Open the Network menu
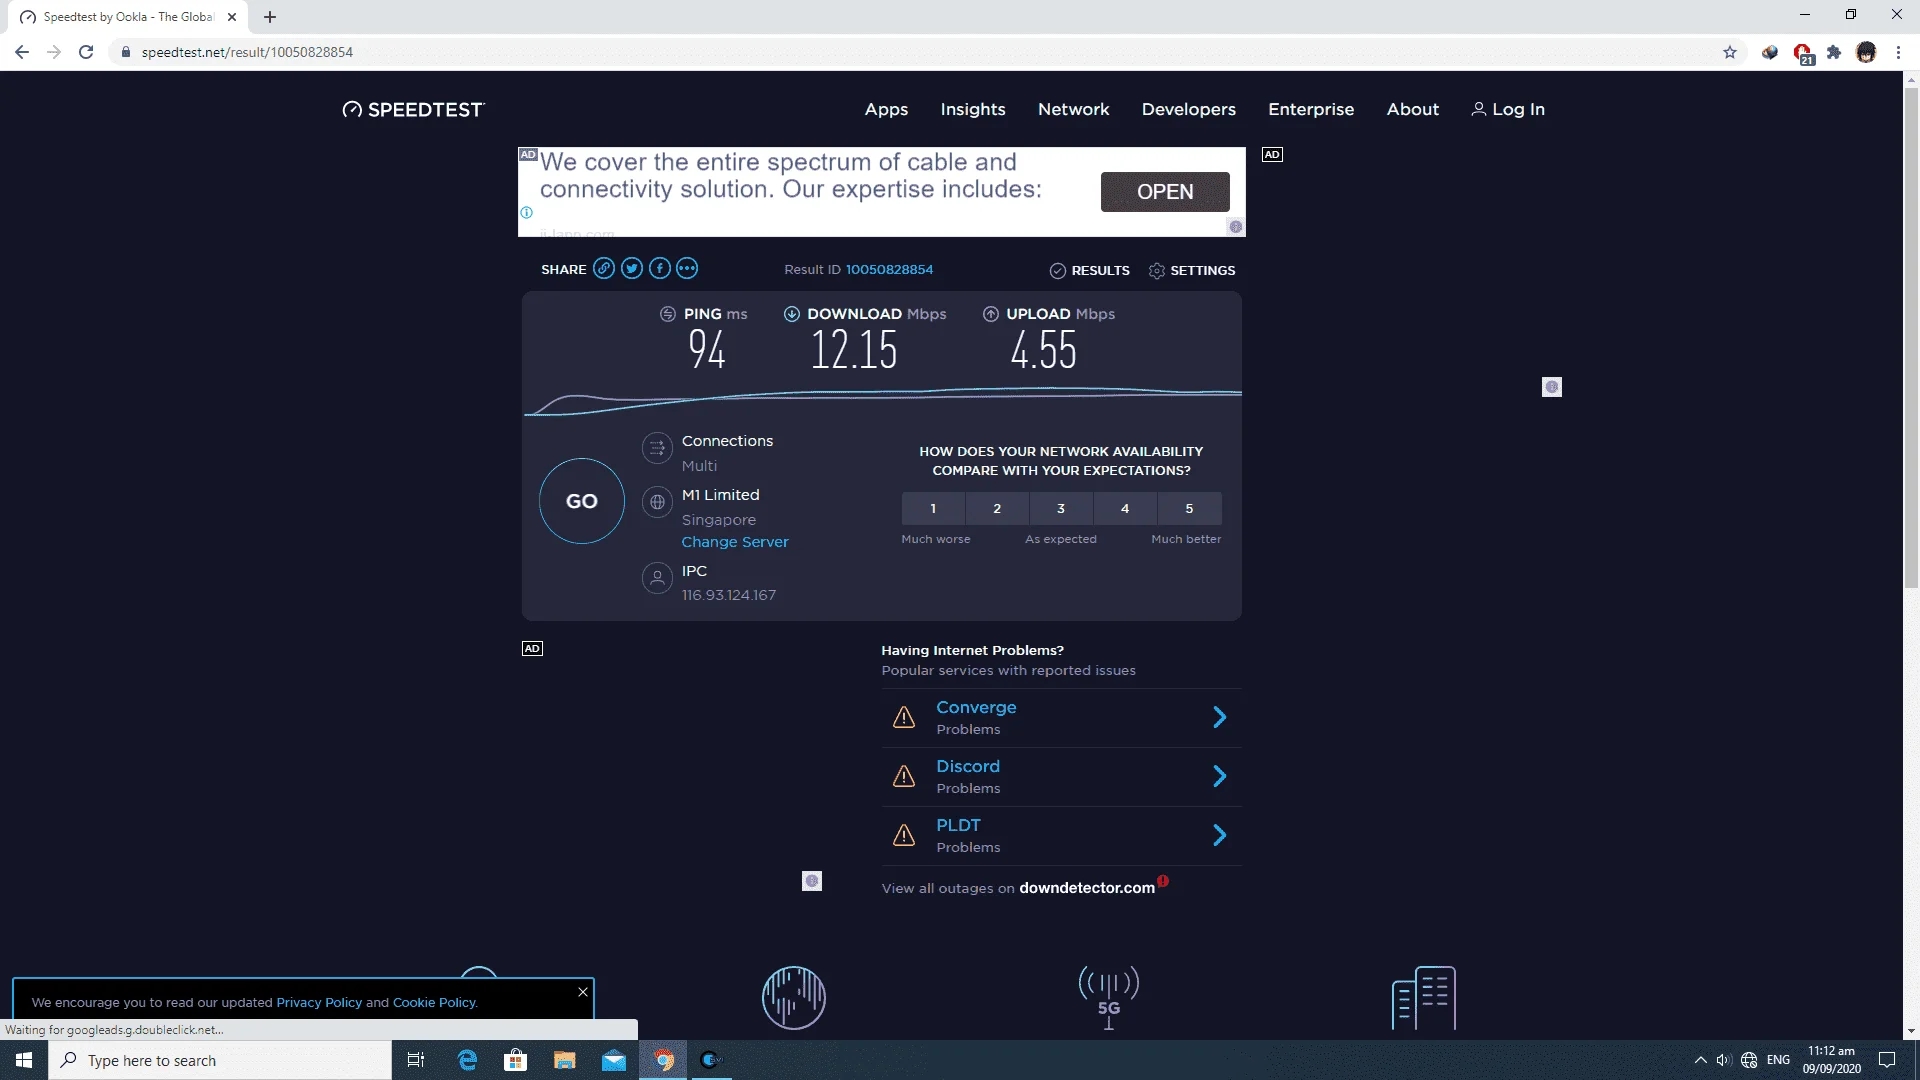The height and width of the screenshot is (1080, 1920). pos(1073,109)
